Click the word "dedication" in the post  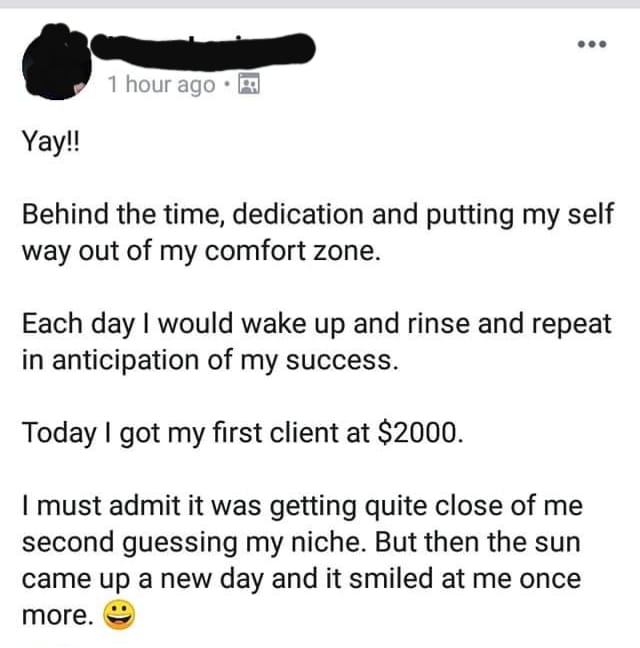[298, 214]
